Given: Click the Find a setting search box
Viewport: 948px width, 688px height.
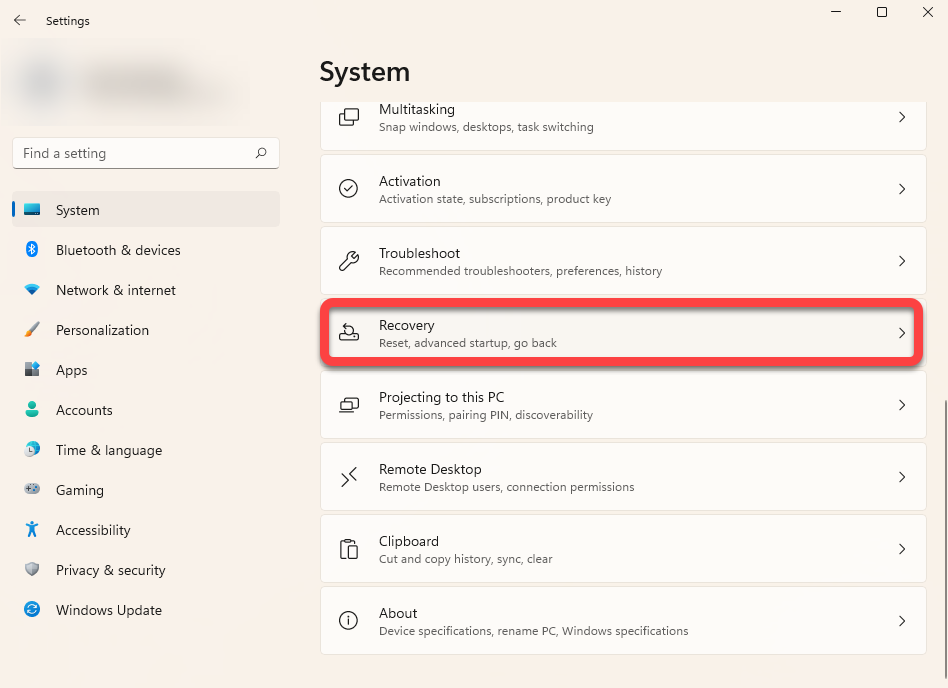Looking at the screenshot, I should [x=135, y=153].
